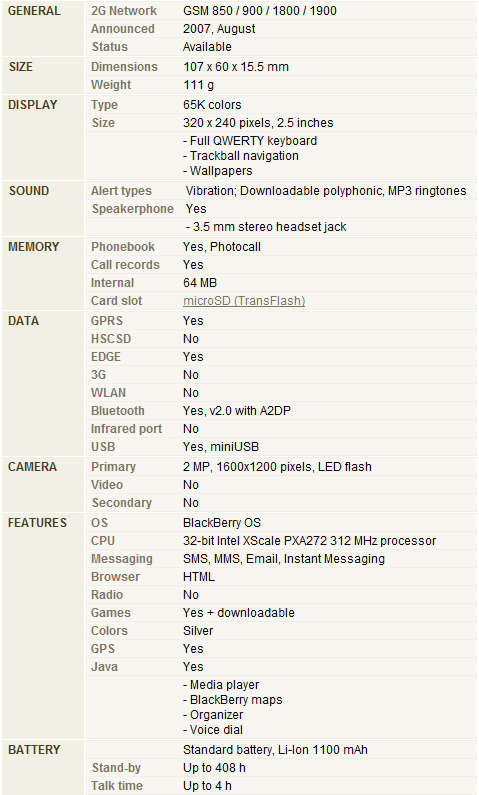Viewport: 479px width, 795px height.
Task: Click the Primary camera label
Action: 113,467
